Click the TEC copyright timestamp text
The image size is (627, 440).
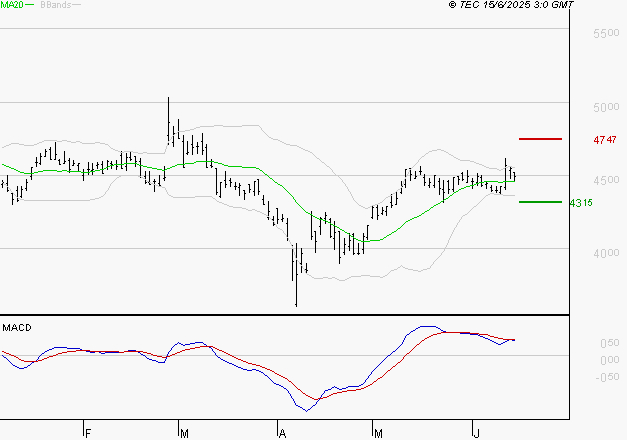click(511, 5)
